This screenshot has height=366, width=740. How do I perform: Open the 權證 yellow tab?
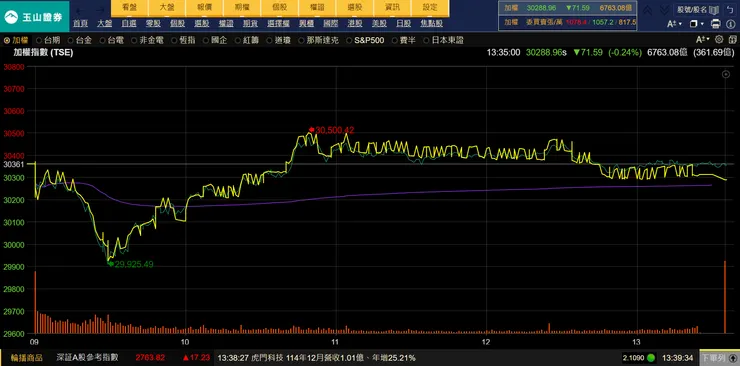[x=317, y=8]
